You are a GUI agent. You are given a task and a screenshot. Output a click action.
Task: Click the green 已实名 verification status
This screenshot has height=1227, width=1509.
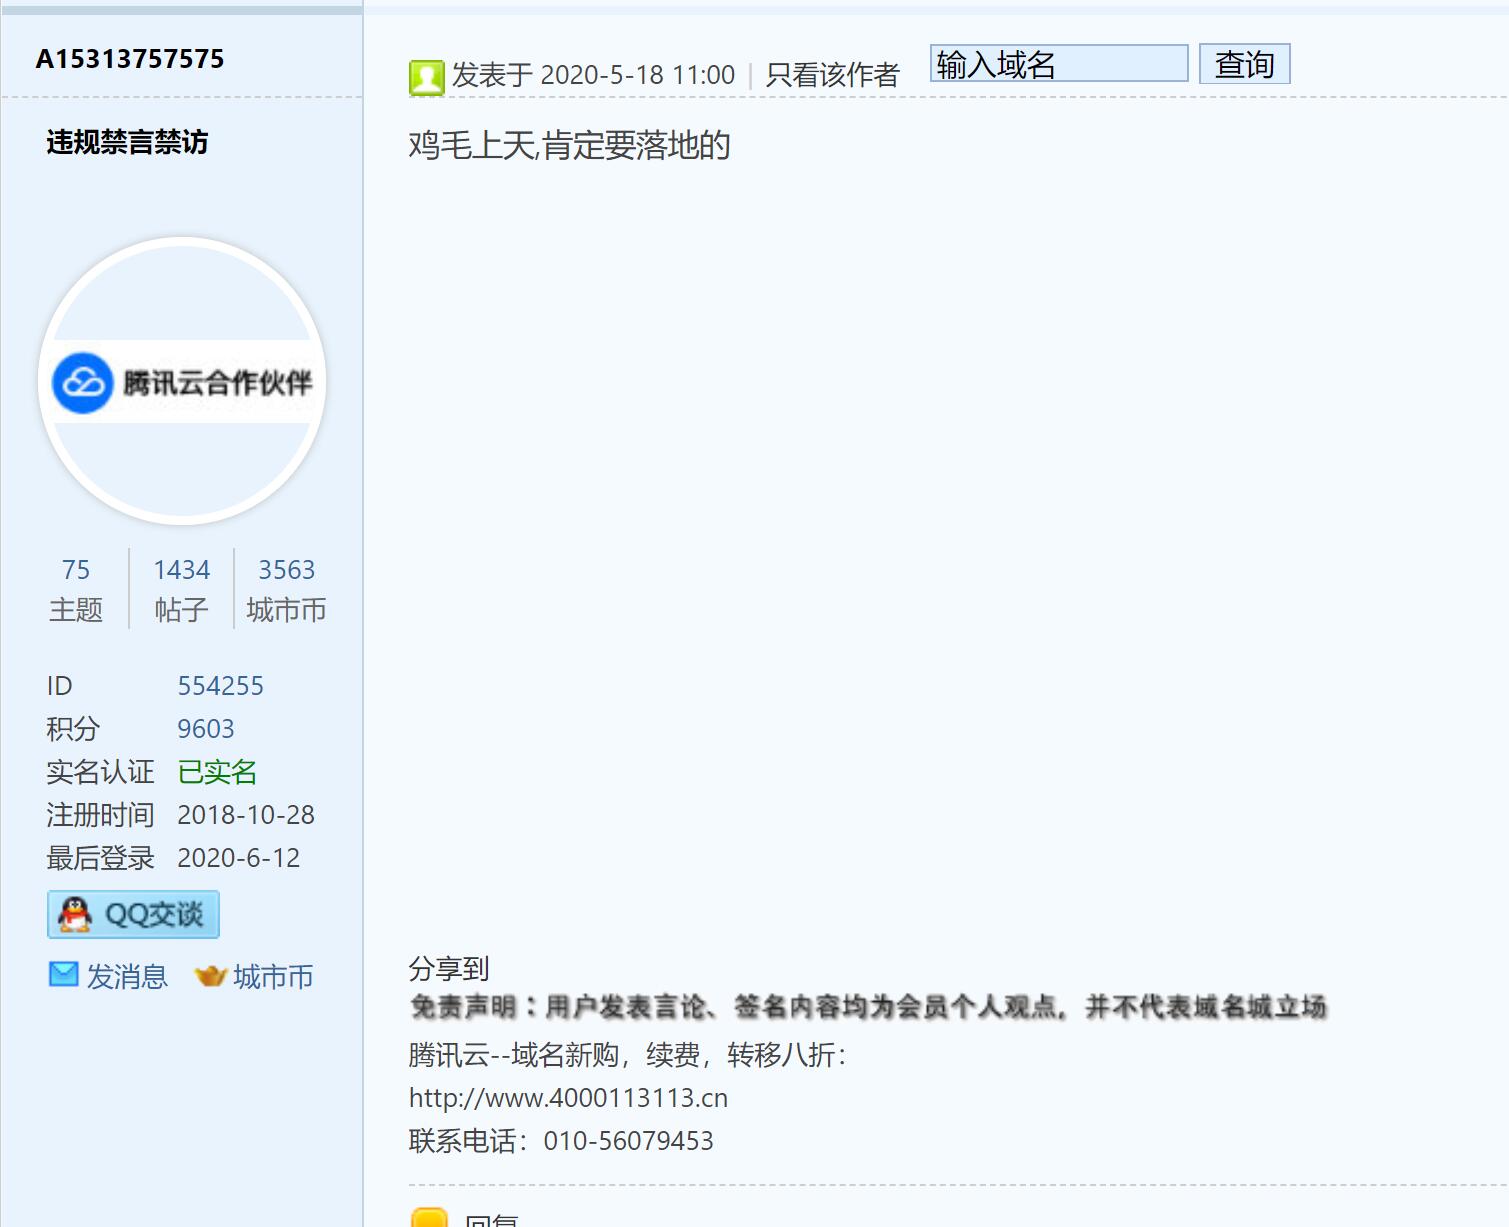[x=217, y=771]
